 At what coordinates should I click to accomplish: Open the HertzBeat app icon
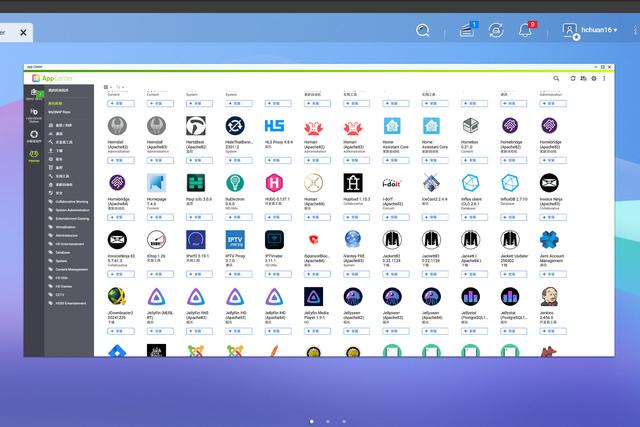point(196,126)
